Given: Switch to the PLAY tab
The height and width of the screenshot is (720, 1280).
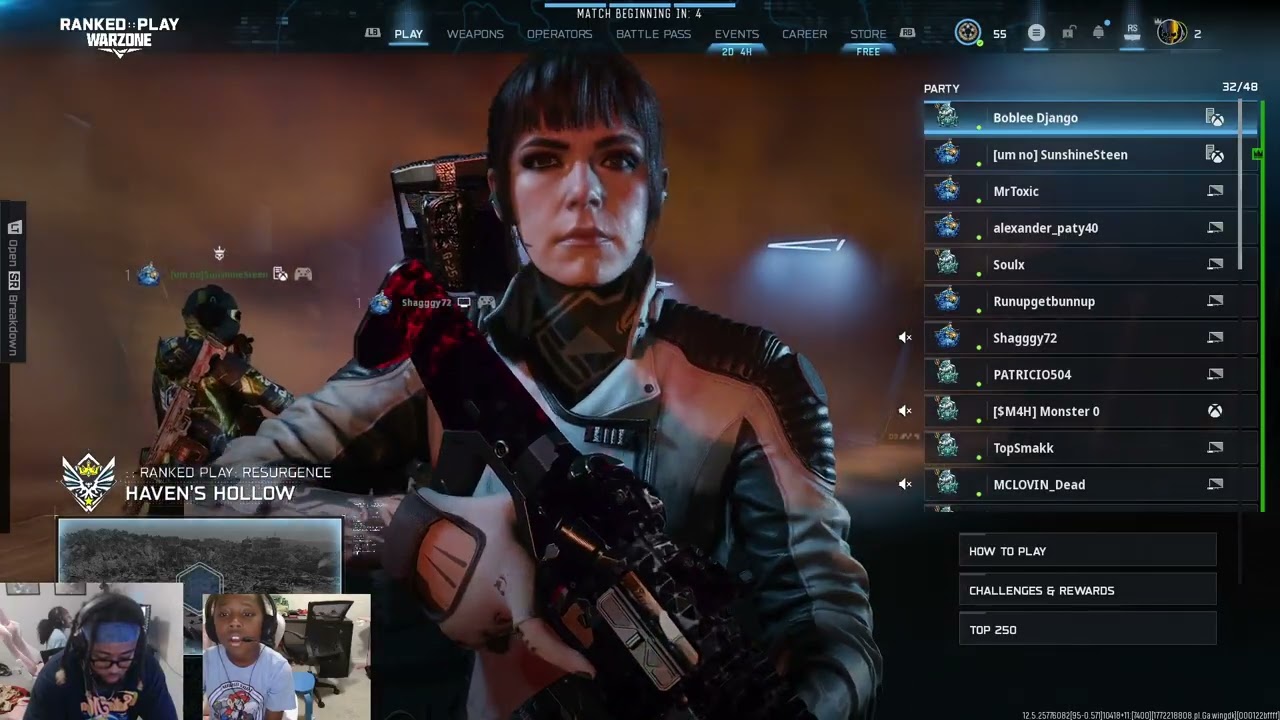Looking at the screenshot, I should (408, 34).
